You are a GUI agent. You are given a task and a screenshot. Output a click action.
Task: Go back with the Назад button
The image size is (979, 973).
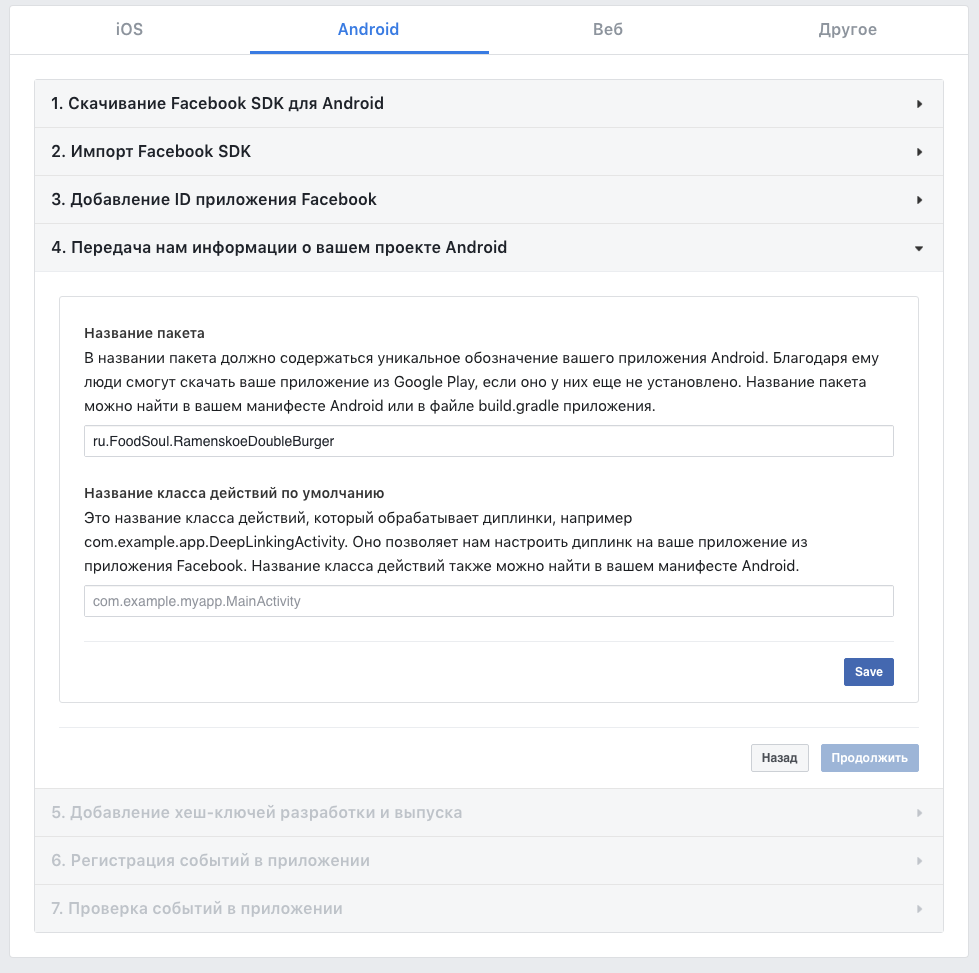780,758
